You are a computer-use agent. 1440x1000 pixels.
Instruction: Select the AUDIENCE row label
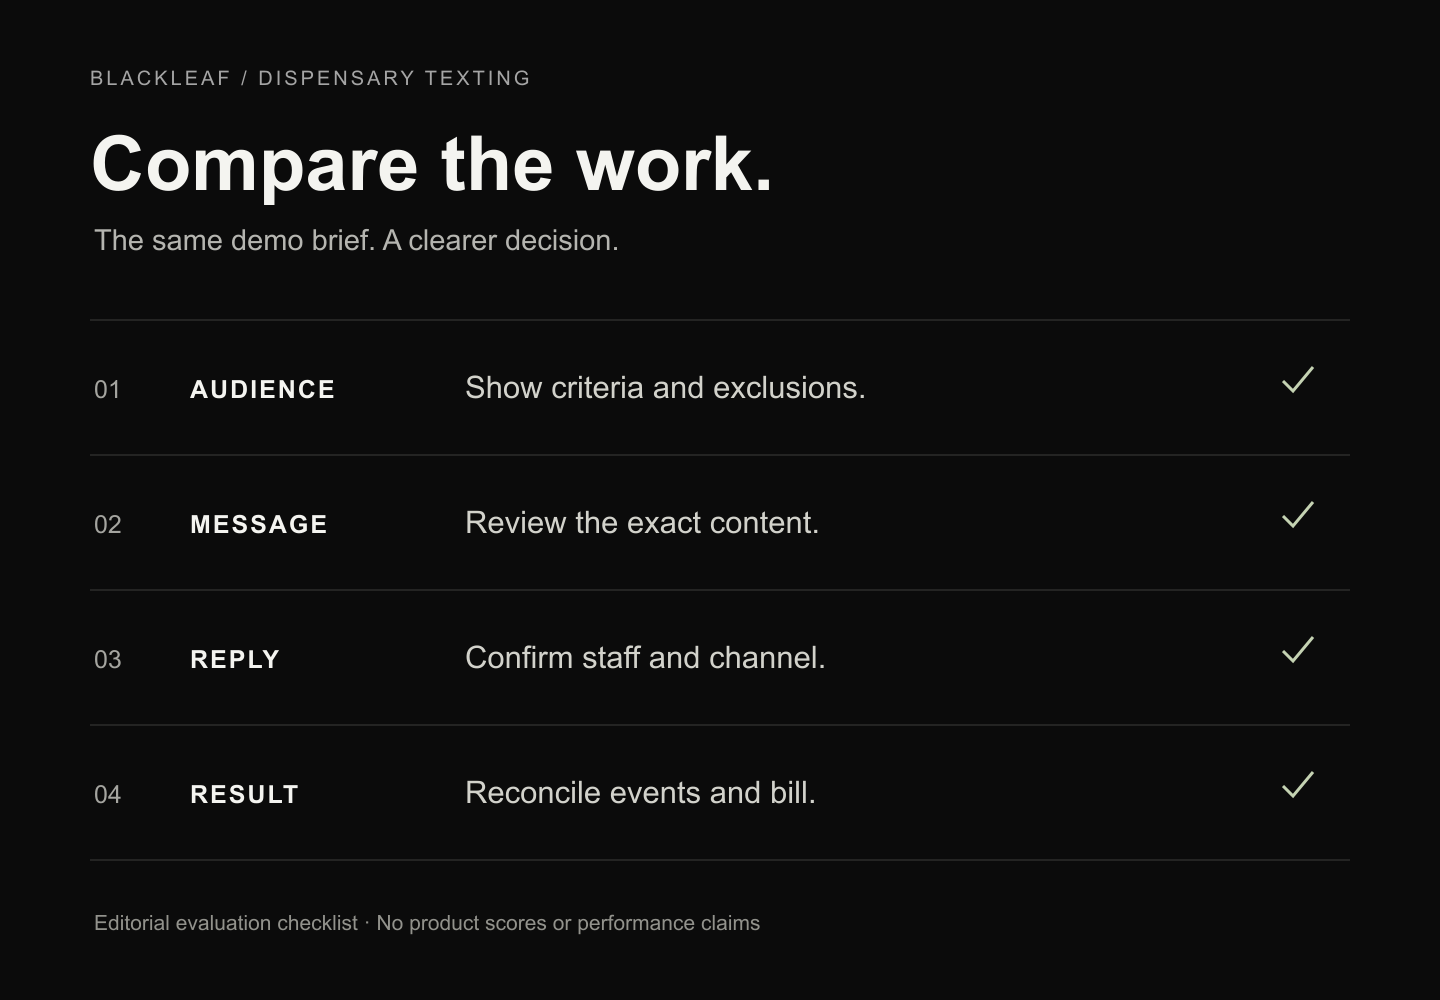(263, 389)
